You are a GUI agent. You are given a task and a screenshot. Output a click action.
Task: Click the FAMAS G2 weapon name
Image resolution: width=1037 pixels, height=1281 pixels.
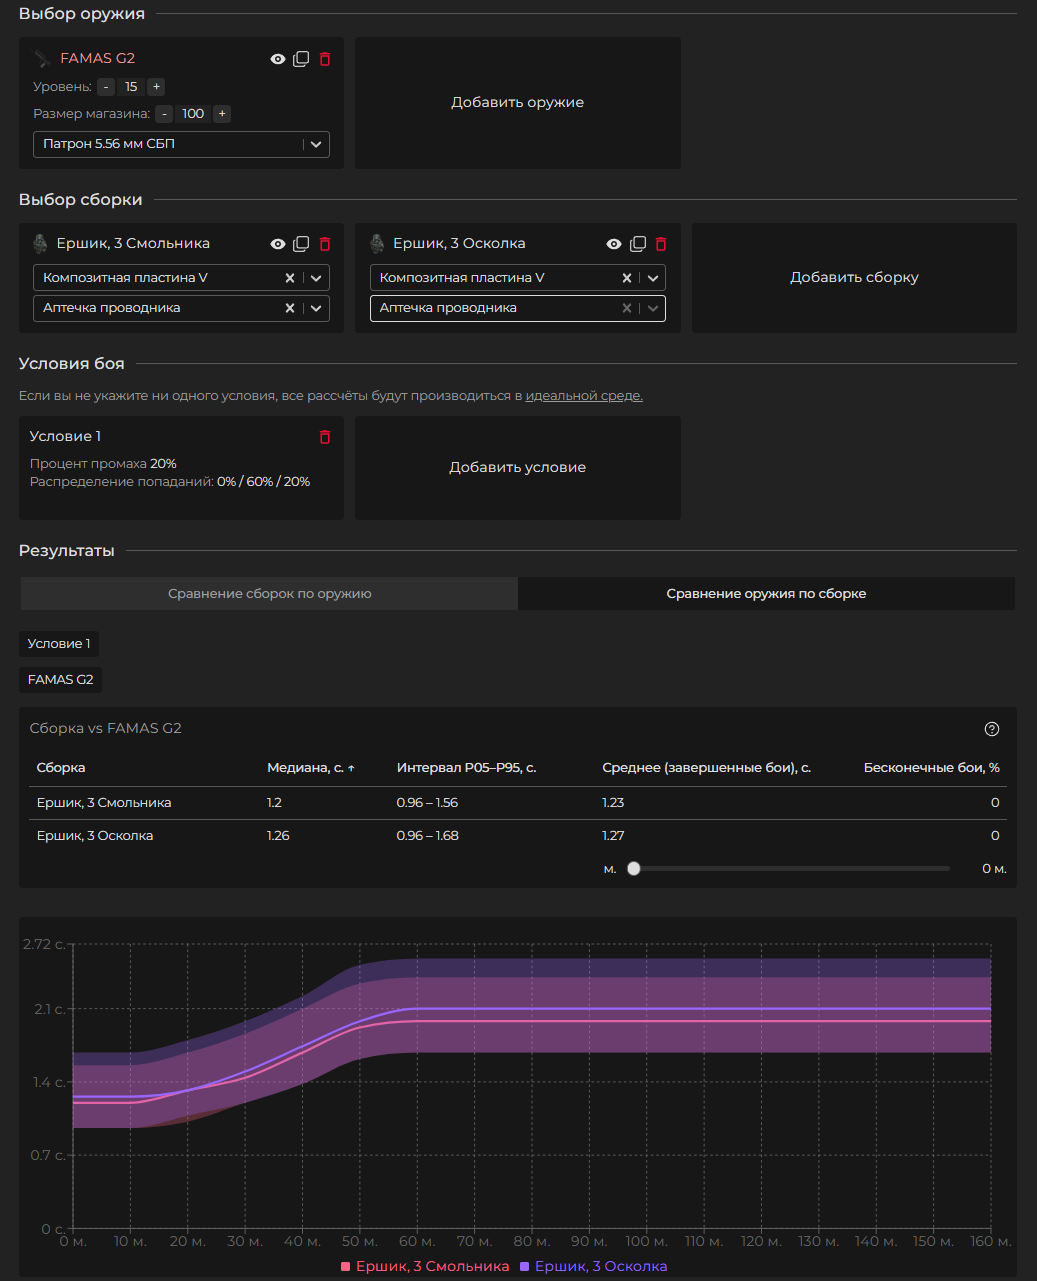pyautogui.click(x=97, y=59)
